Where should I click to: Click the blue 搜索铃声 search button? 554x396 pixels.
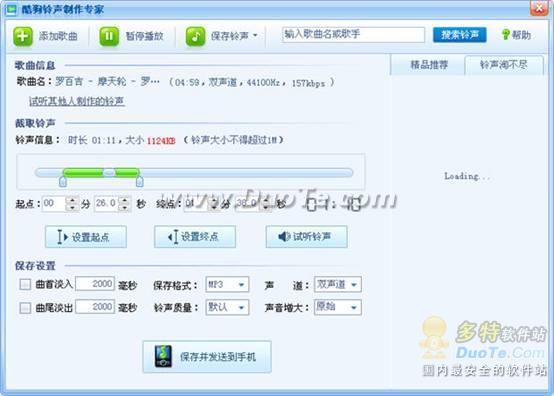pyautogui.click(x=459, y=35)
